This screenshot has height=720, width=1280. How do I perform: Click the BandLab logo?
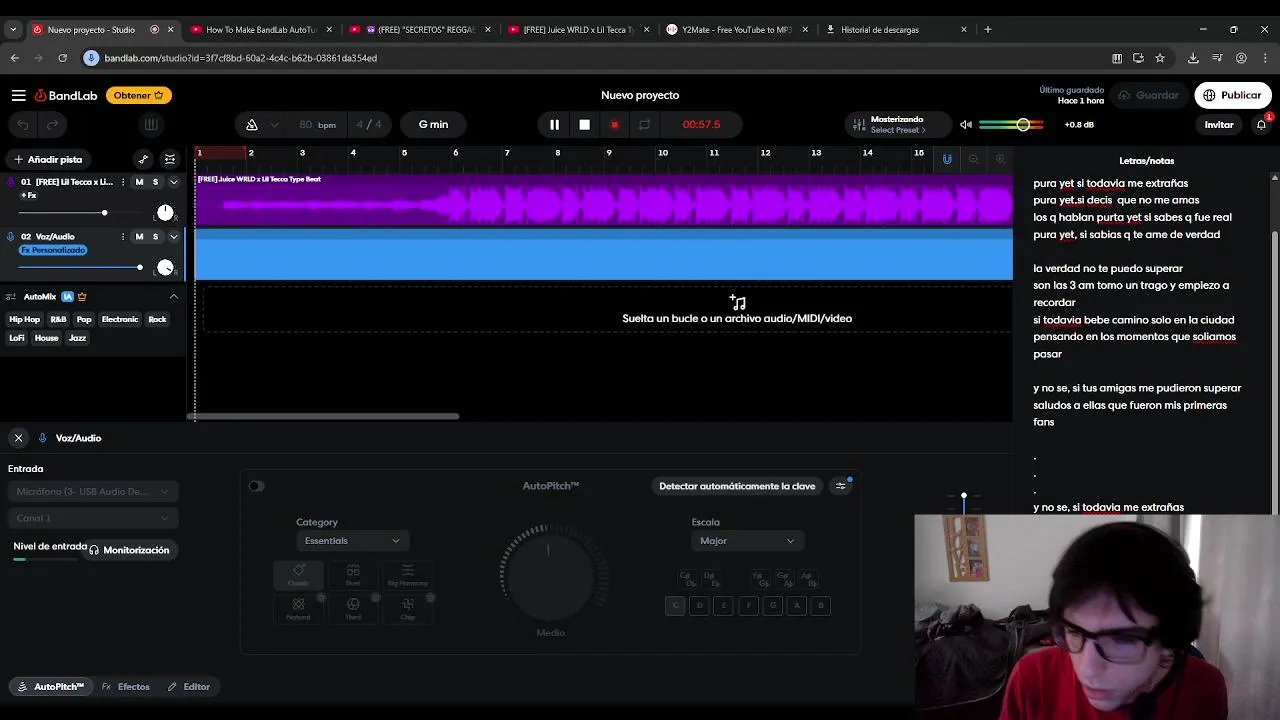pyautogui.click(x=66, y=95)
